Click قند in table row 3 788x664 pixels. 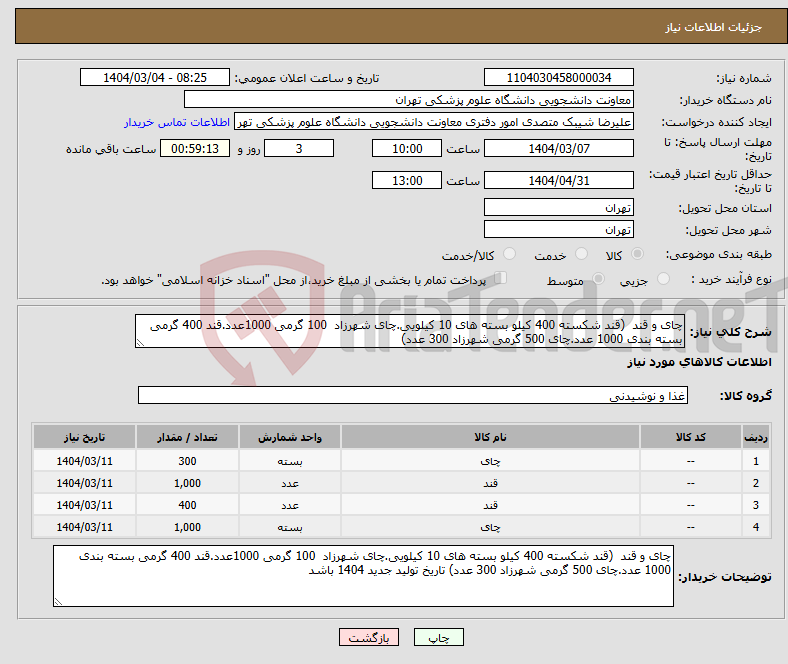click(x=490, y=505)
